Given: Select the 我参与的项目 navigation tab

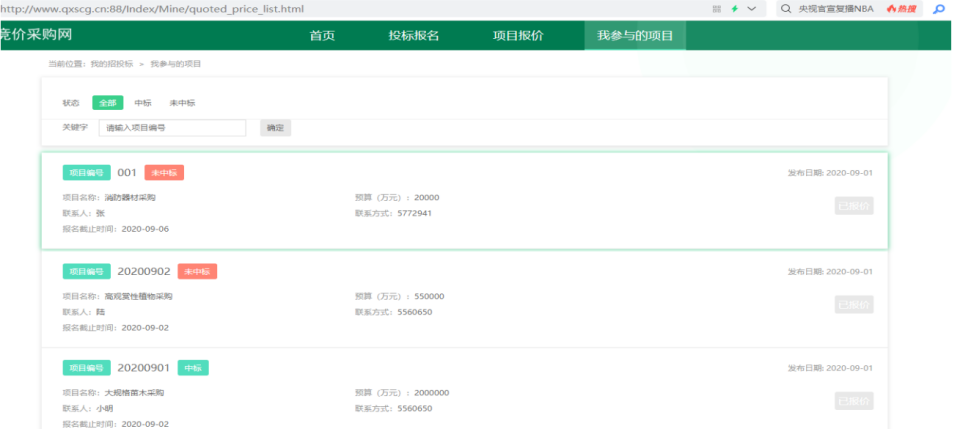Looking at the screenshot, I should (635, 35).
